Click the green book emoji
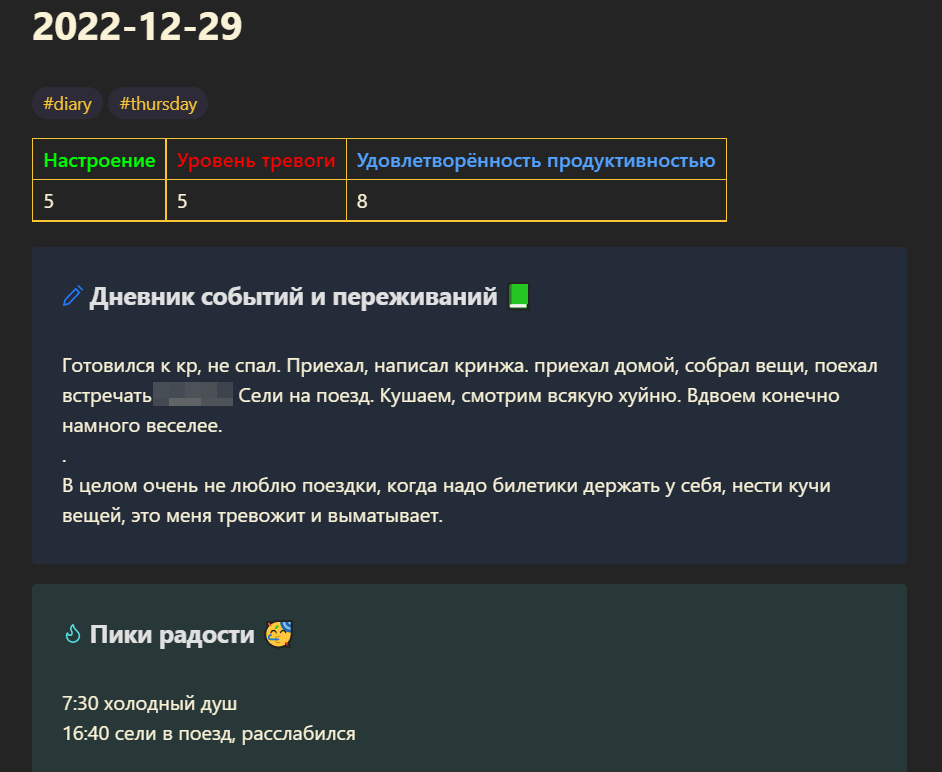 click(518, 296)
